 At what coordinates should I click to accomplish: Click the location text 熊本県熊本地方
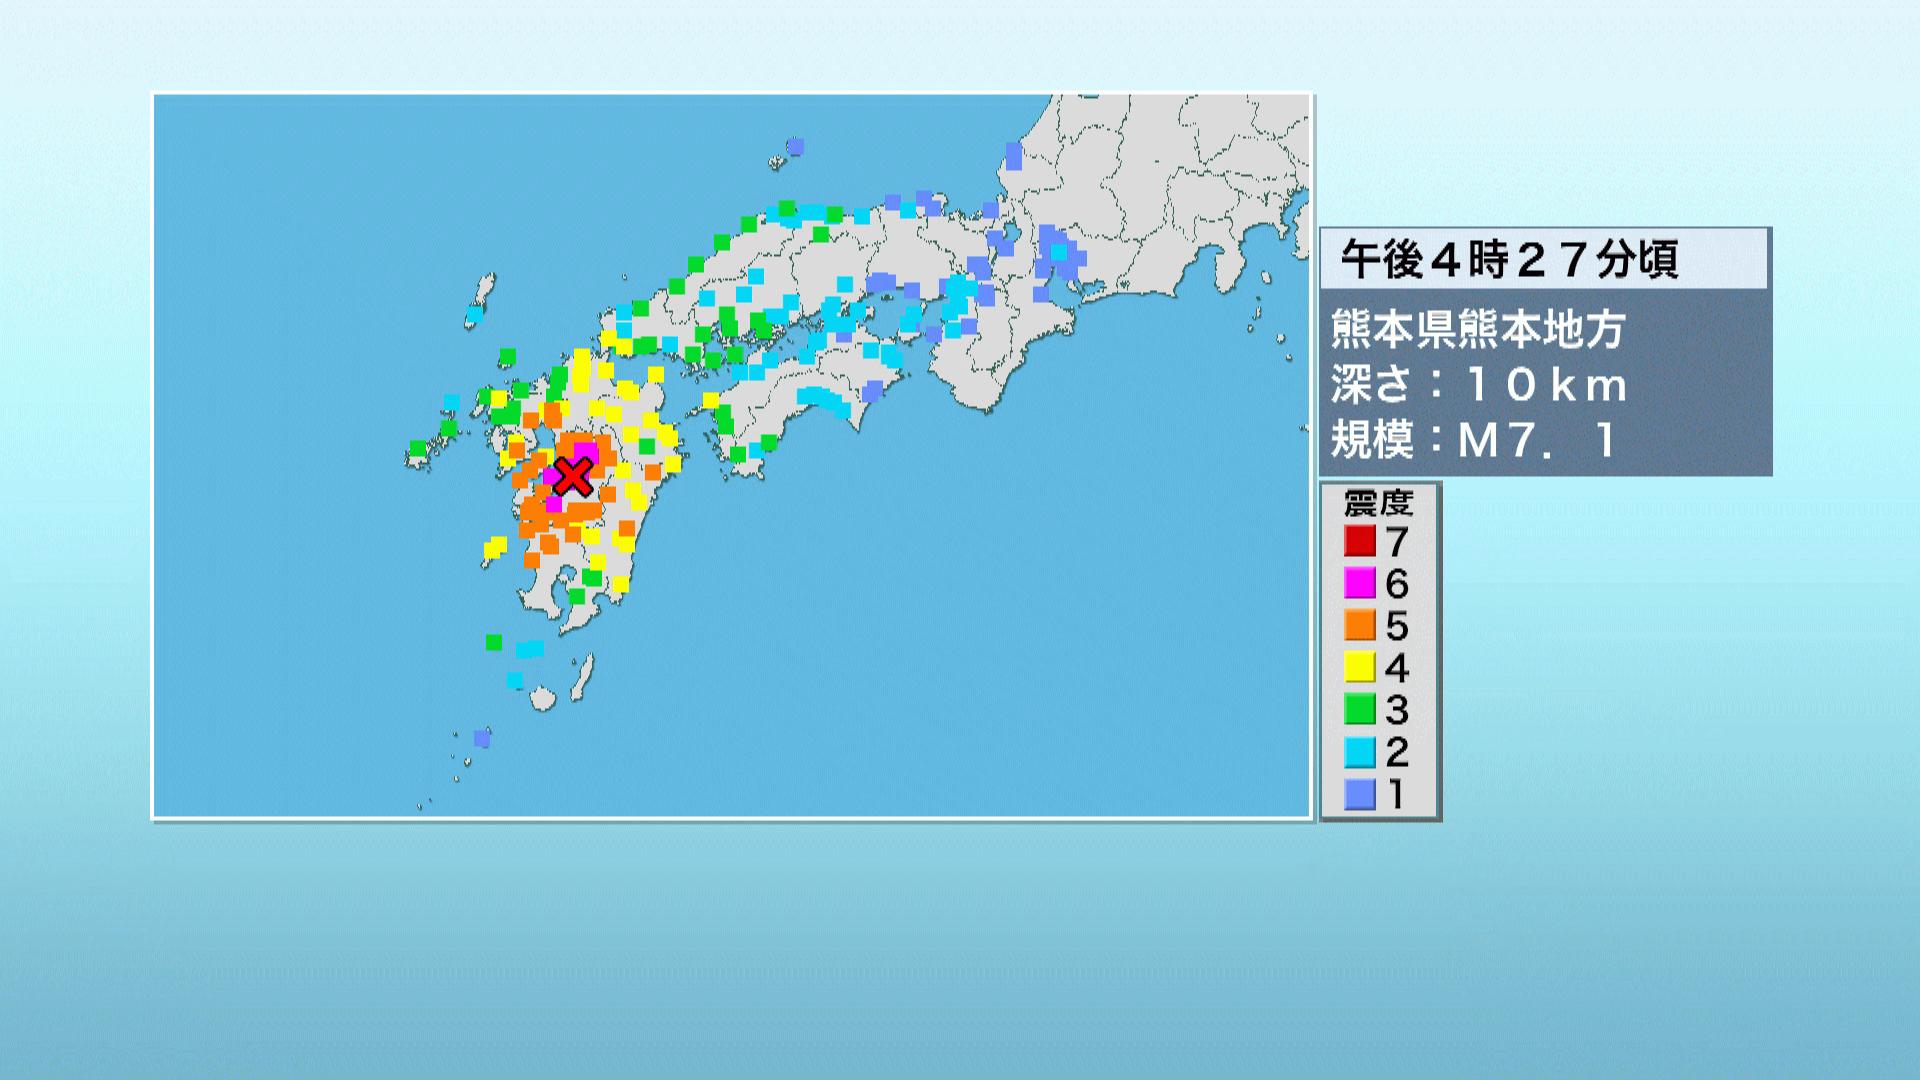click(1477, 329)
